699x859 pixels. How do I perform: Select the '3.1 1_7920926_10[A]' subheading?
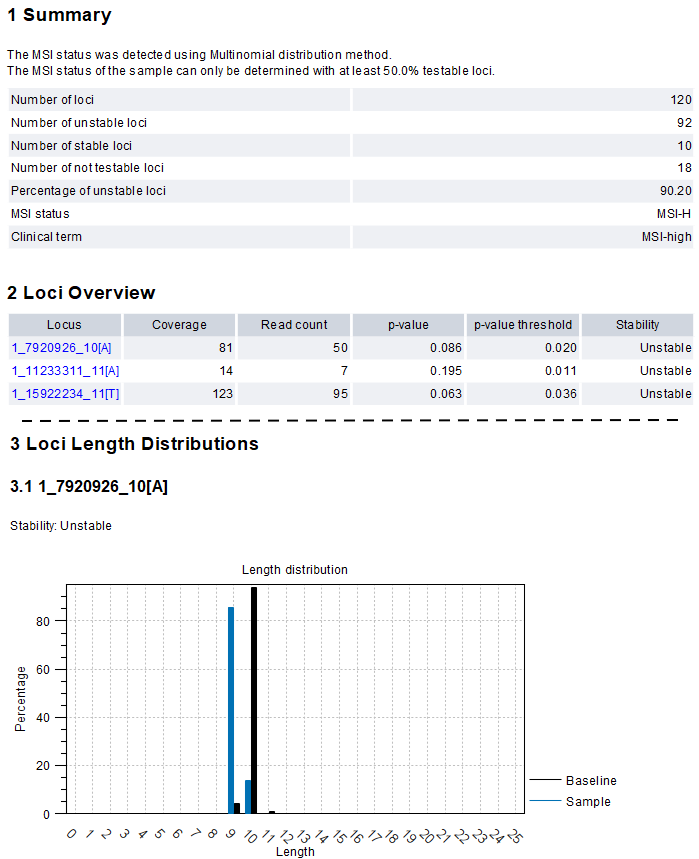pyautogui.click(x=89, y=486)
